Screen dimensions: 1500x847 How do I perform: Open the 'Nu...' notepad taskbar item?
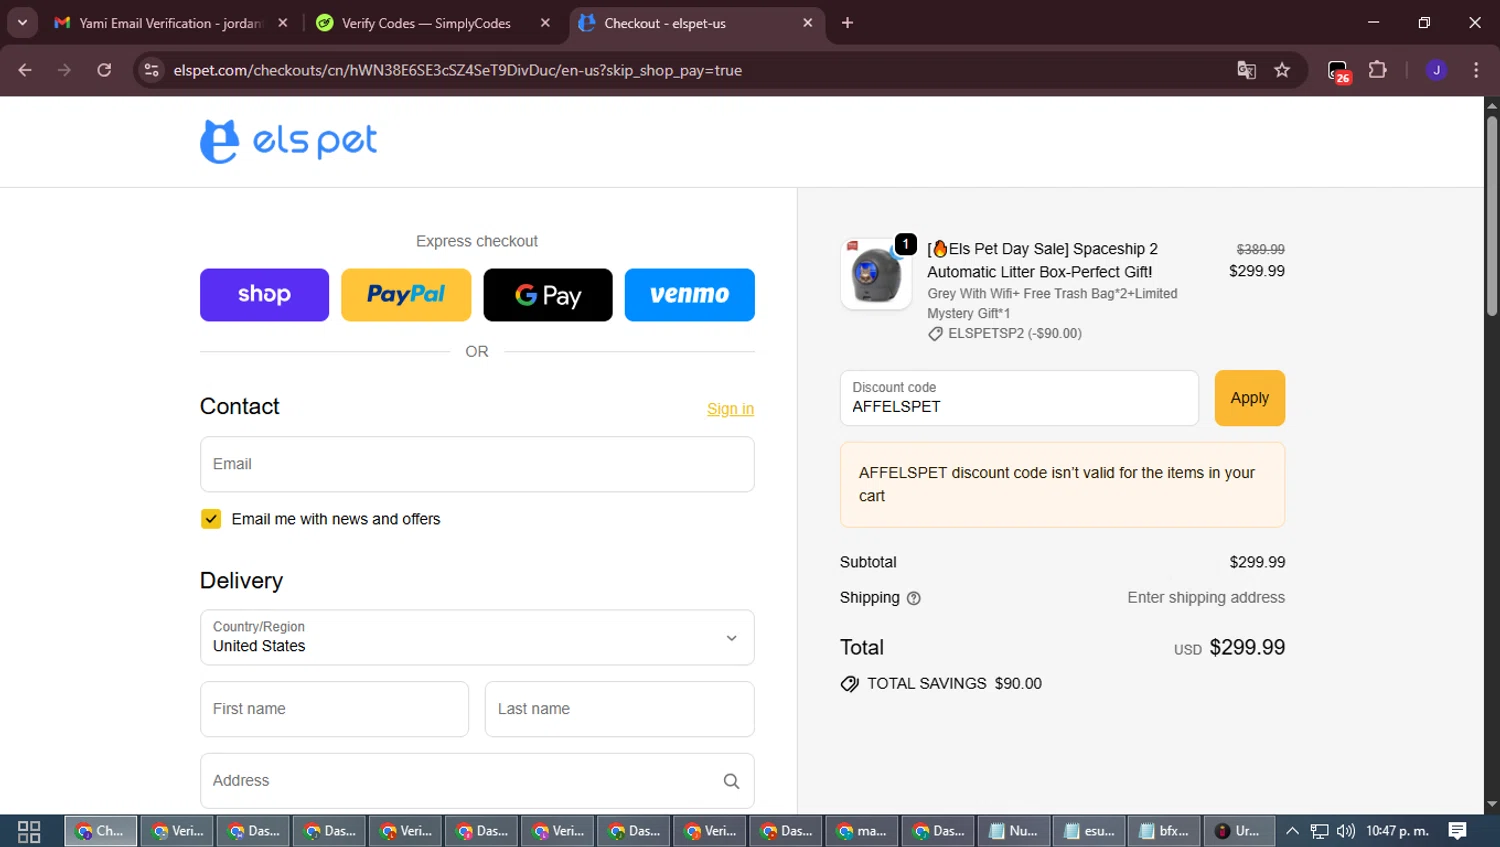pos(1013,831)
